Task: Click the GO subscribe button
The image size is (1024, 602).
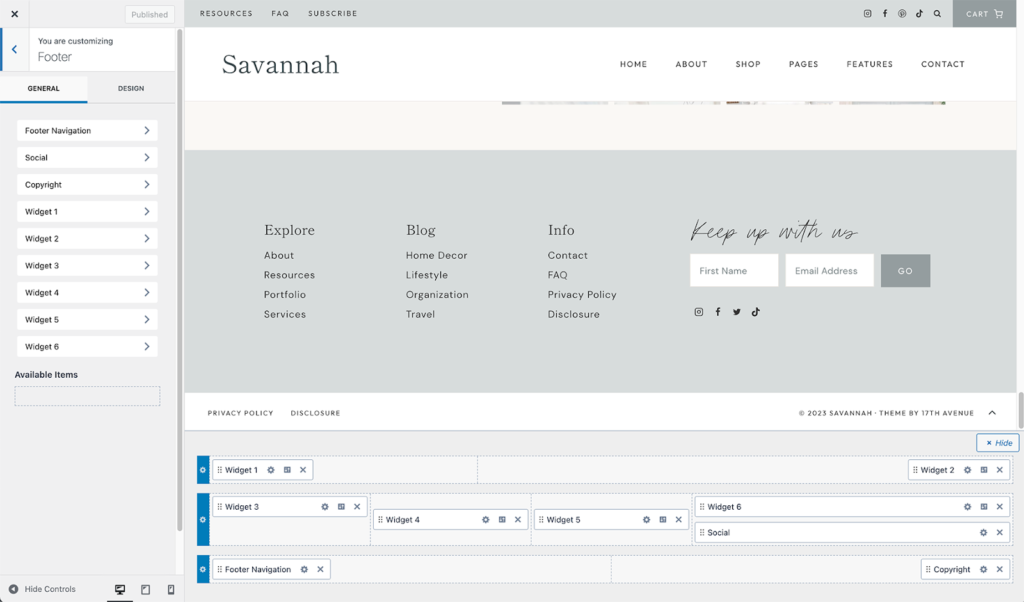Action: click(x=905, y=271)
